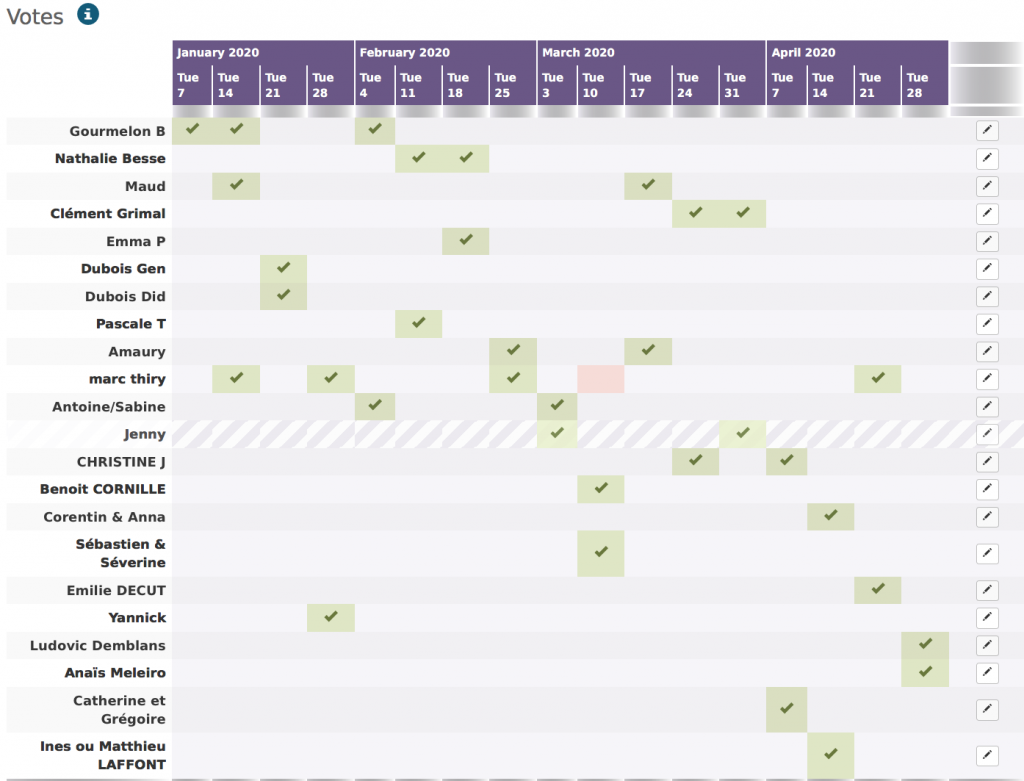This screenshot has height=781, width=1024.
Task: Open the Votes info icon
Action: pyautogui.click(x=88, y=14)
